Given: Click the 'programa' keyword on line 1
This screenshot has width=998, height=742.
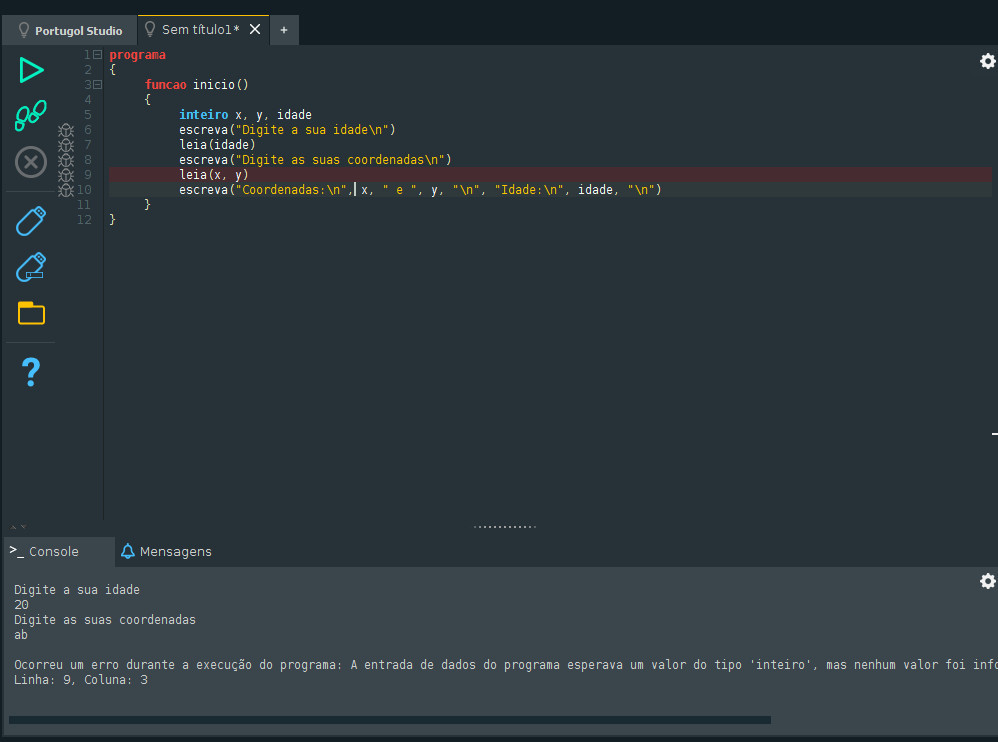Looking at the screenshot, I should [137, 55].
